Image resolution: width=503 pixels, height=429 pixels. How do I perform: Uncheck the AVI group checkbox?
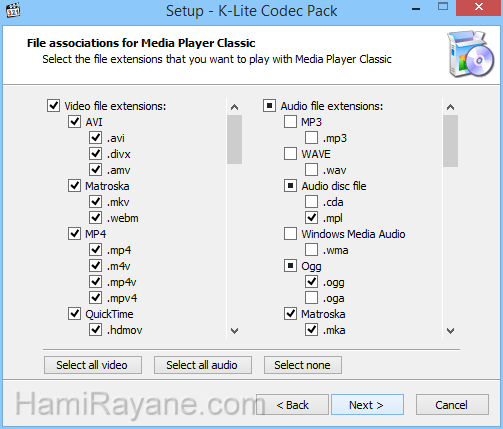point(74,121)
